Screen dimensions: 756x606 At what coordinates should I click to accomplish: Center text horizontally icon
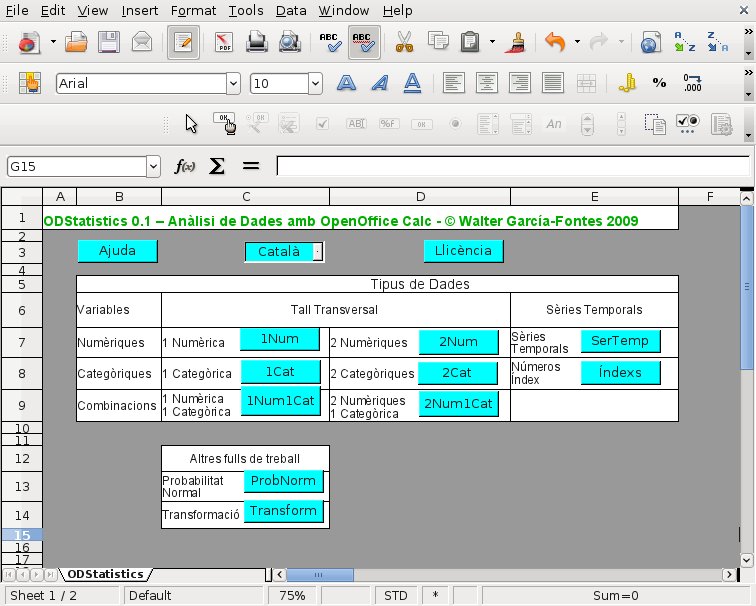pyautogui.click(x=487, y=83)
